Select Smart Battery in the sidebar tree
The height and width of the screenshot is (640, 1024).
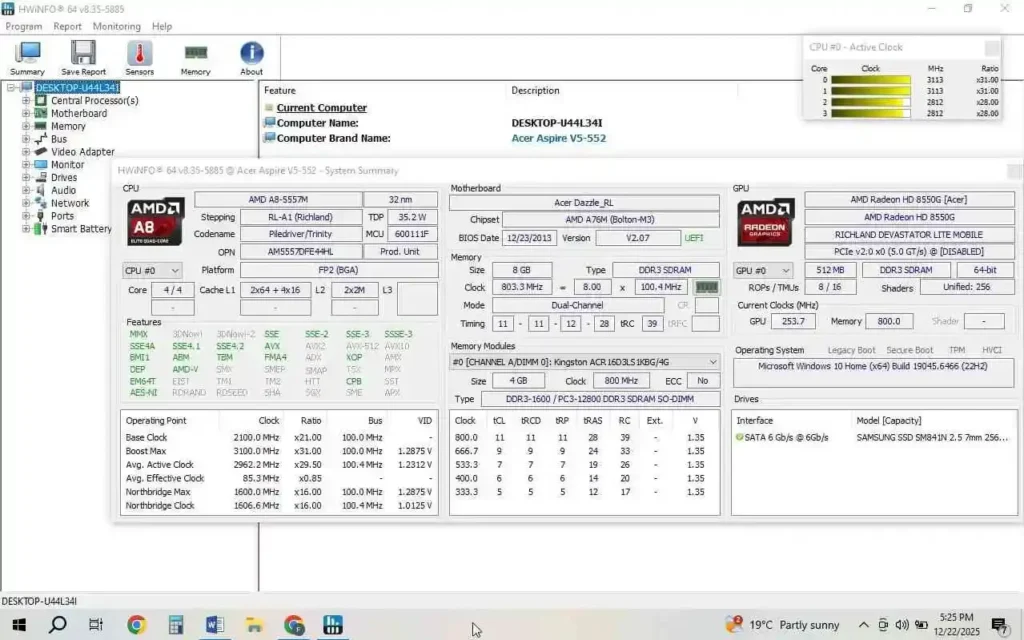point(80,228)
